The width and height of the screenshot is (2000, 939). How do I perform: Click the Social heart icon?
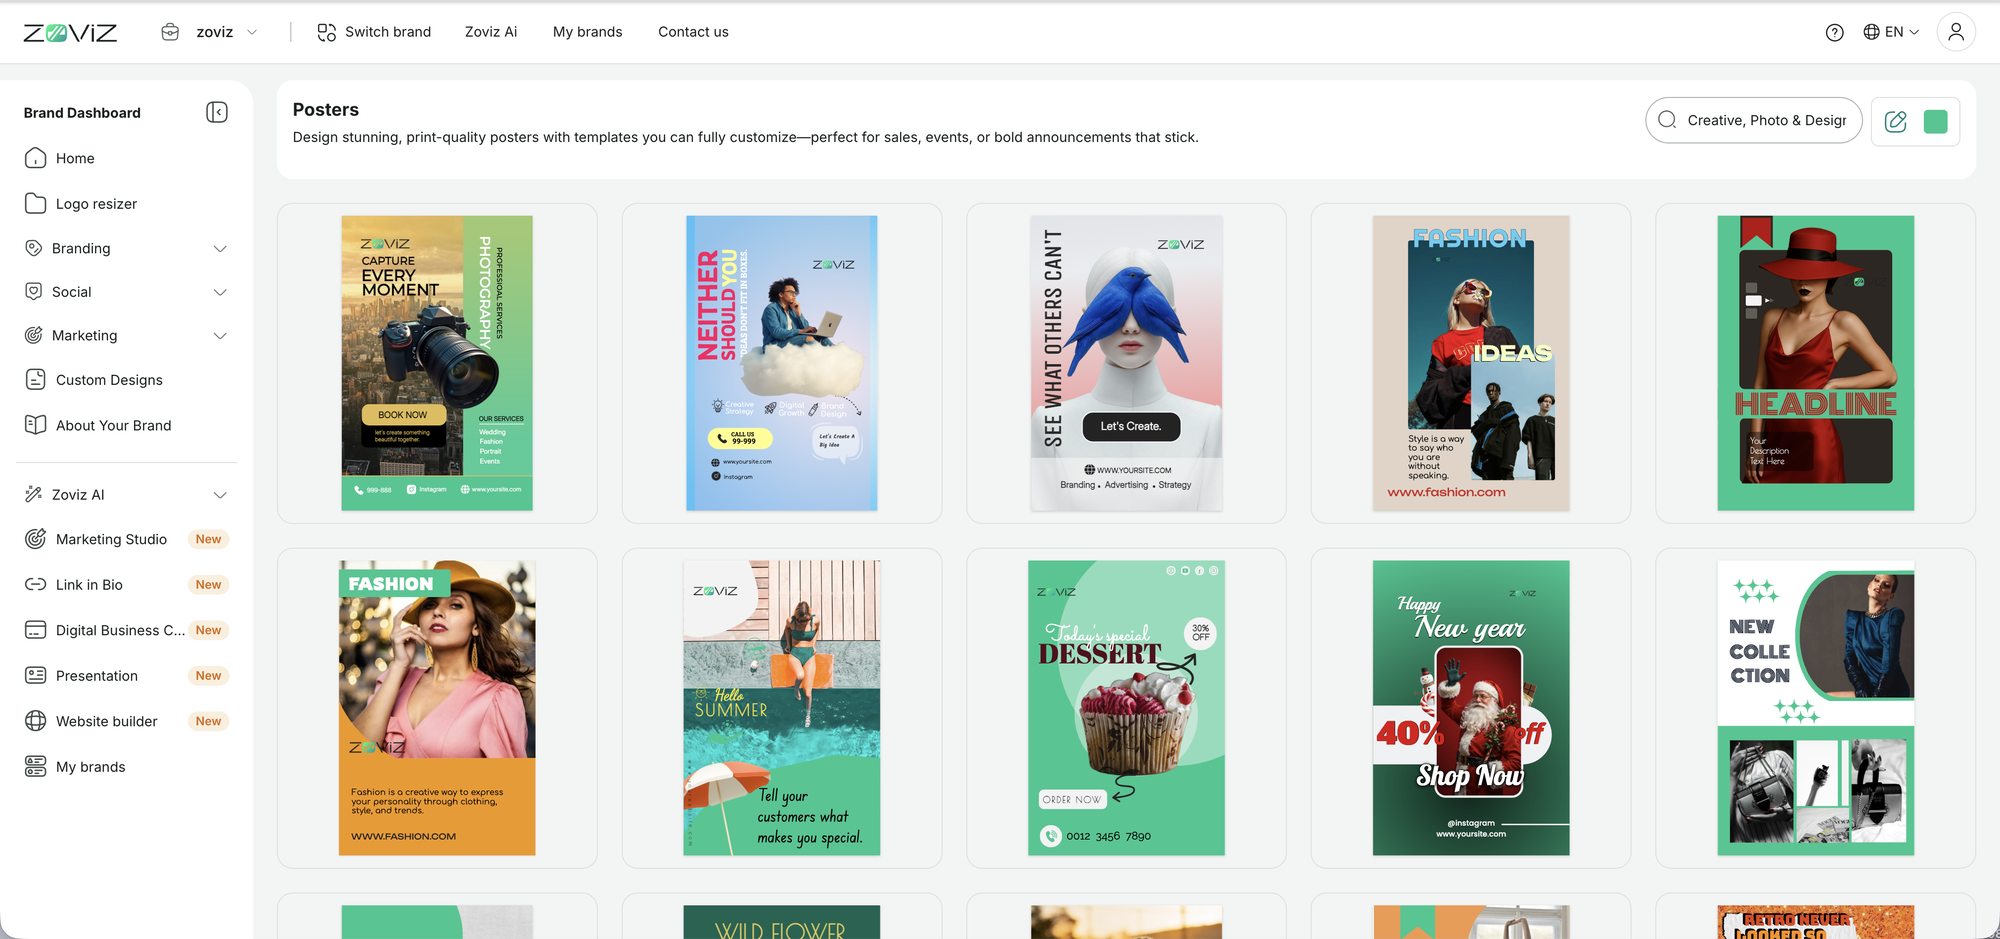point(33,291)
